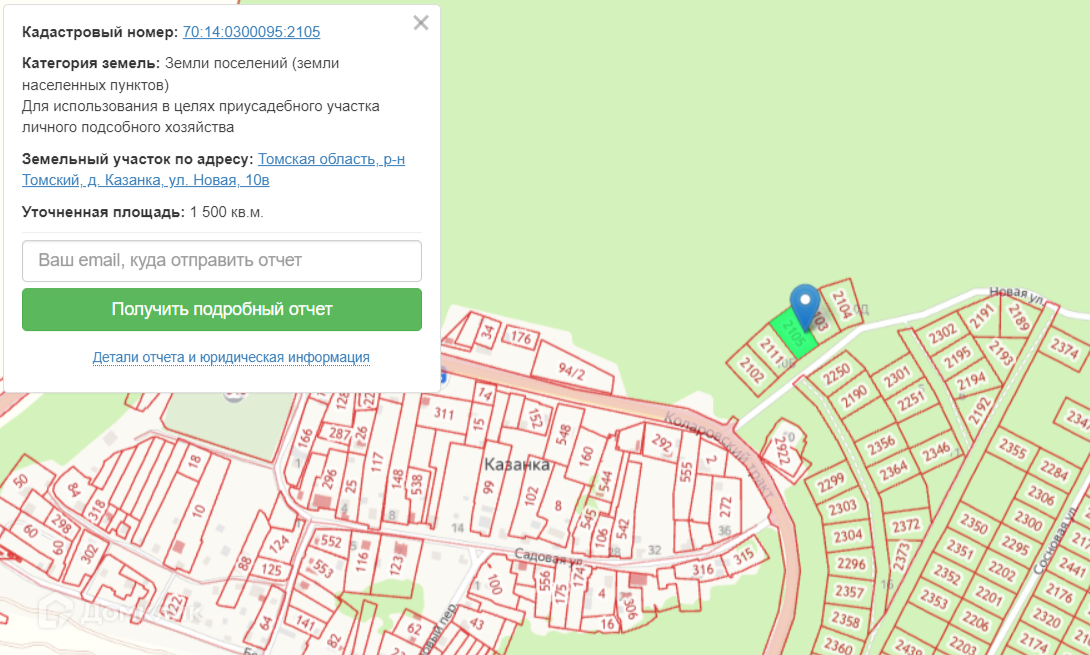Viewport: 1090px width, 655px height.
Task: Select parcel 160 on the map
Action: click(x=587, y=456)
